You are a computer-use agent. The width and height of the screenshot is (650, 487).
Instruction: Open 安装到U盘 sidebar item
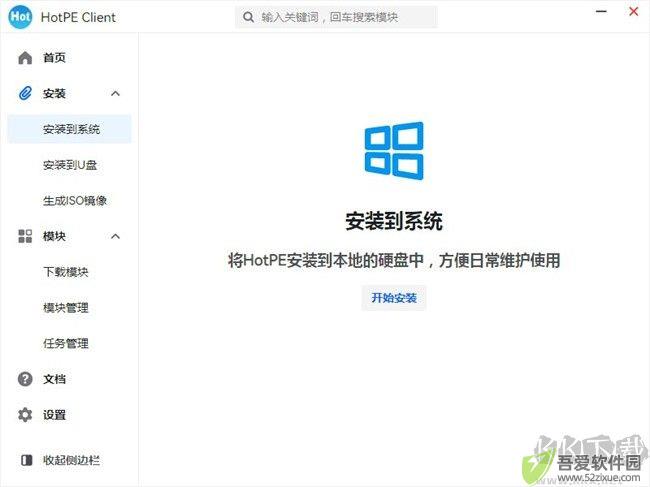click(70, 165)
